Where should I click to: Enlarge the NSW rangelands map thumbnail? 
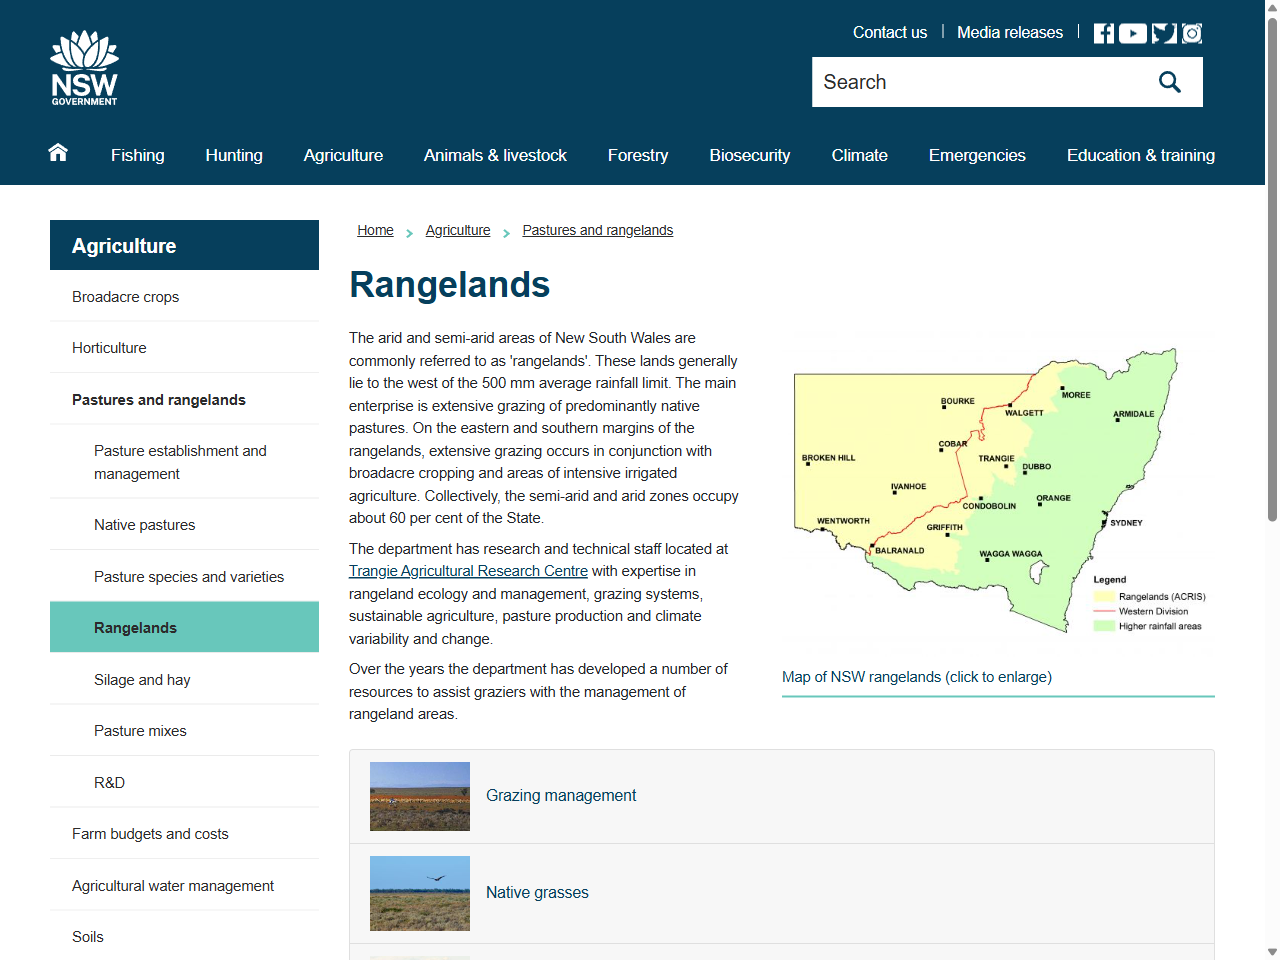pyautogui.click(x=998, y=490)
